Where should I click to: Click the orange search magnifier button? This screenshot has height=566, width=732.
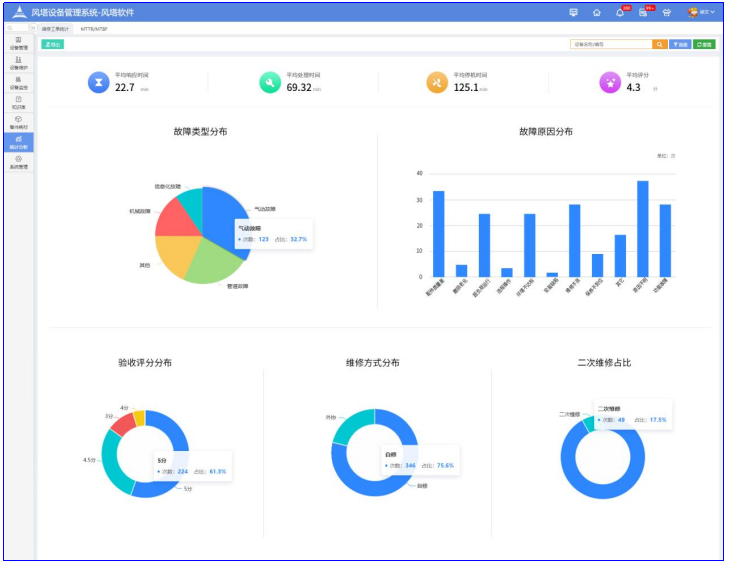pyautogui.click(x=660, y=45)
